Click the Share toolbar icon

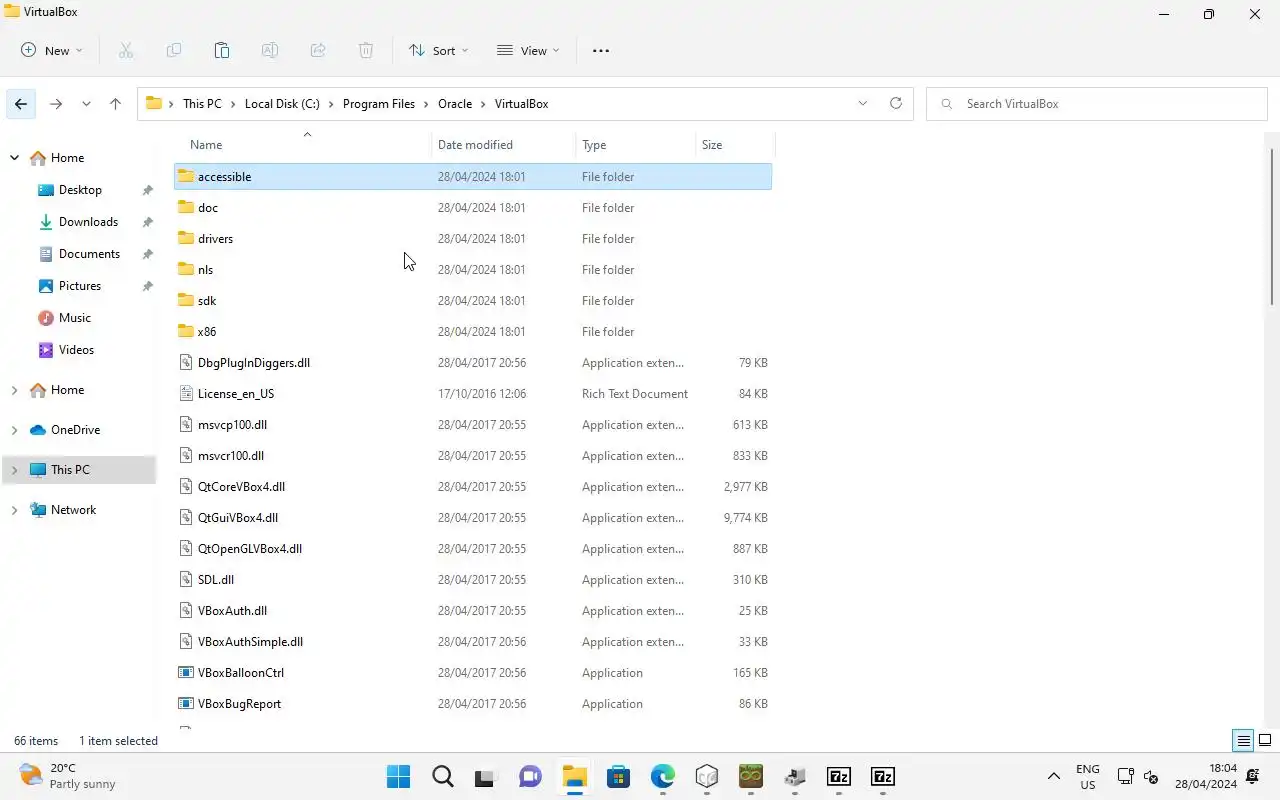coord(318,50)
